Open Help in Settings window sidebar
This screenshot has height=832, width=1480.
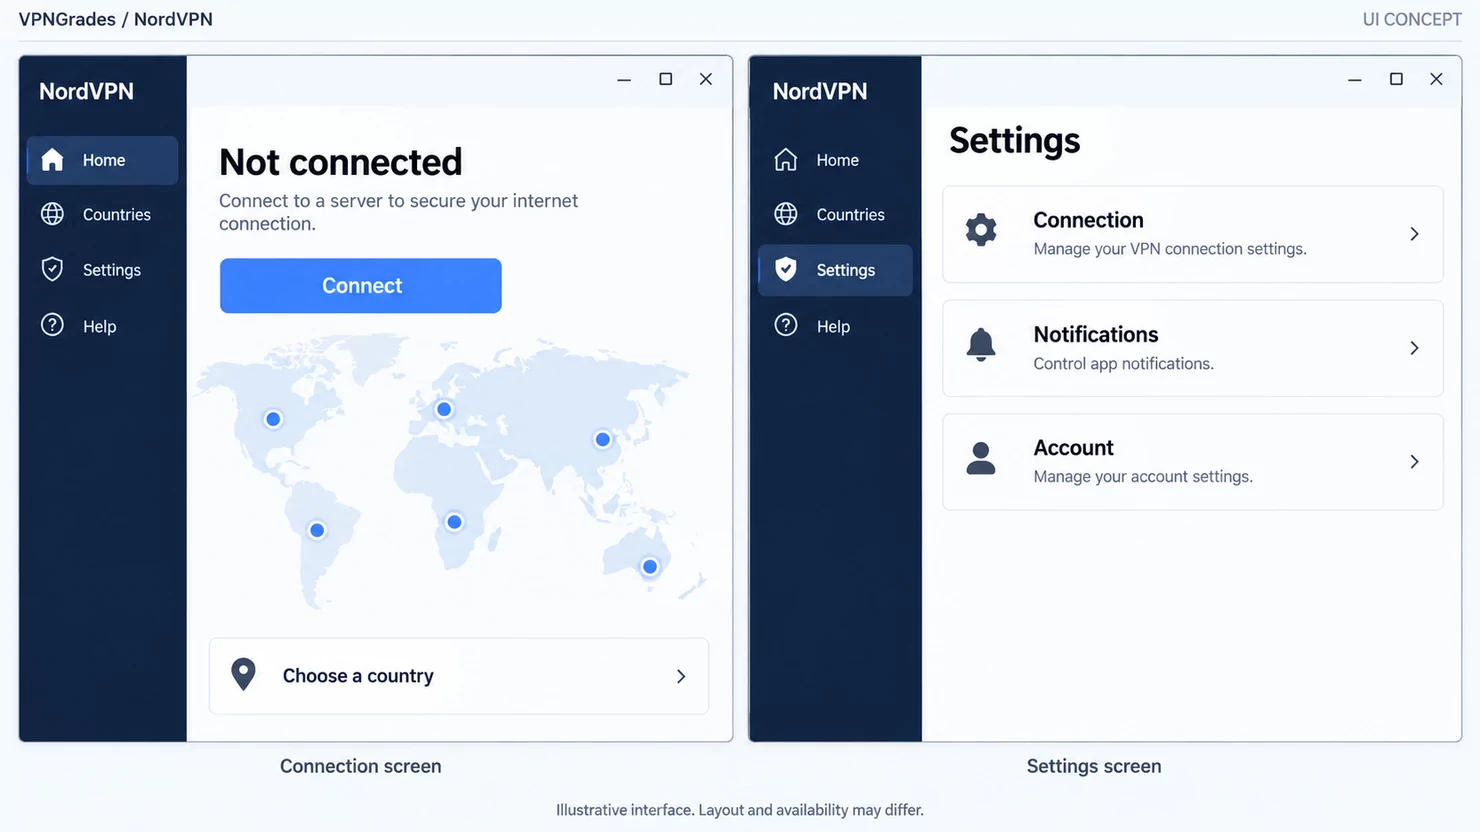point(835,326)
